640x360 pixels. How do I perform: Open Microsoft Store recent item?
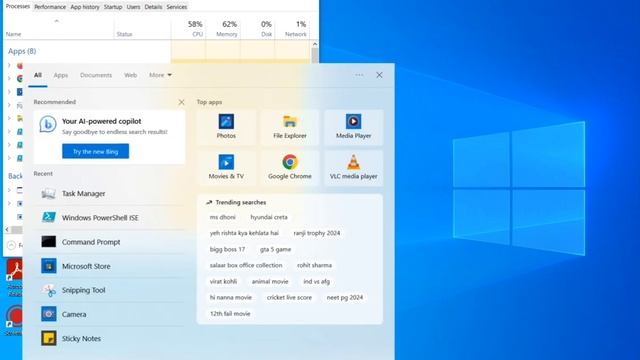point(109,266)
